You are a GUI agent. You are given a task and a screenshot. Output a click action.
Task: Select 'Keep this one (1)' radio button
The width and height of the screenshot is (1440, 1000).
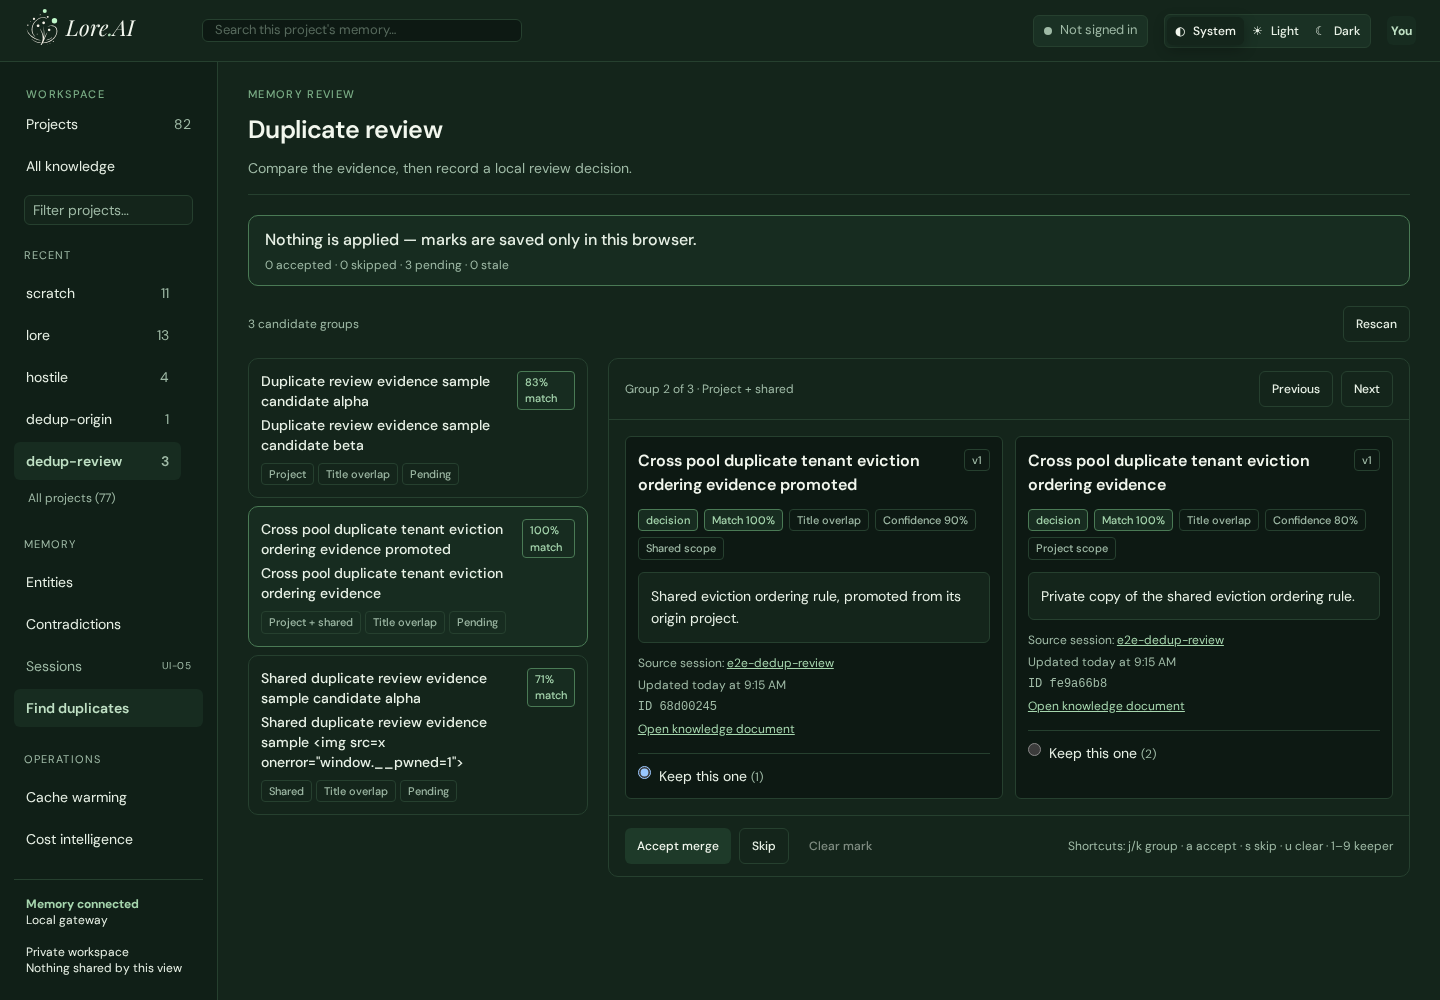pyautogui.click(x=645, y=773)
